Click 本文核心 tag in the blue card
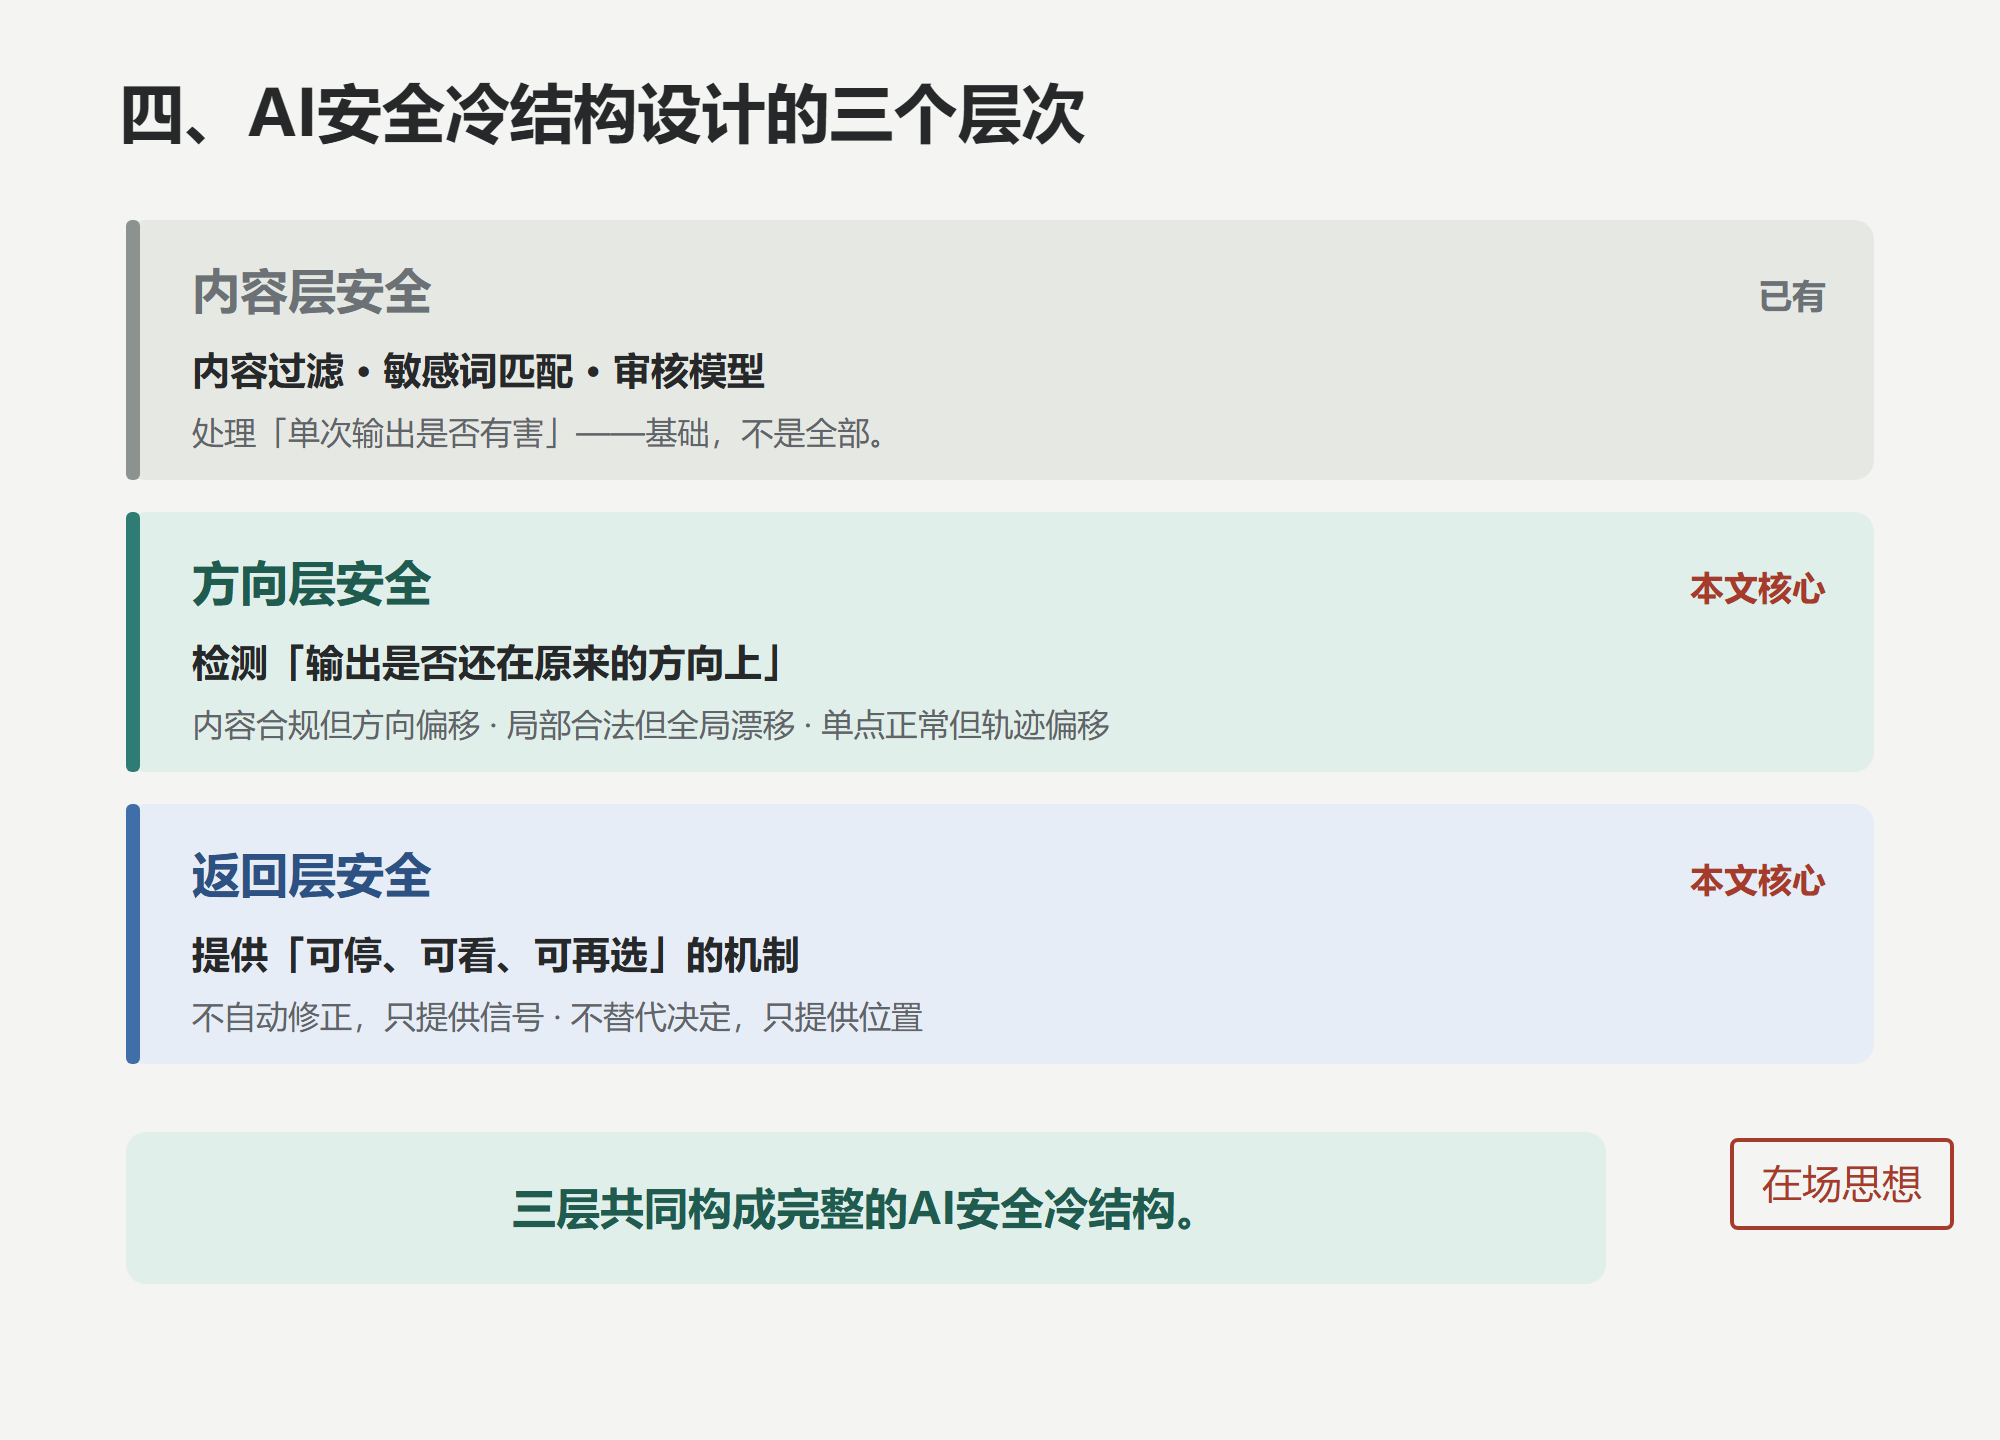The height and width of the screenshot is (1440, 2000). pos(1758,881)
